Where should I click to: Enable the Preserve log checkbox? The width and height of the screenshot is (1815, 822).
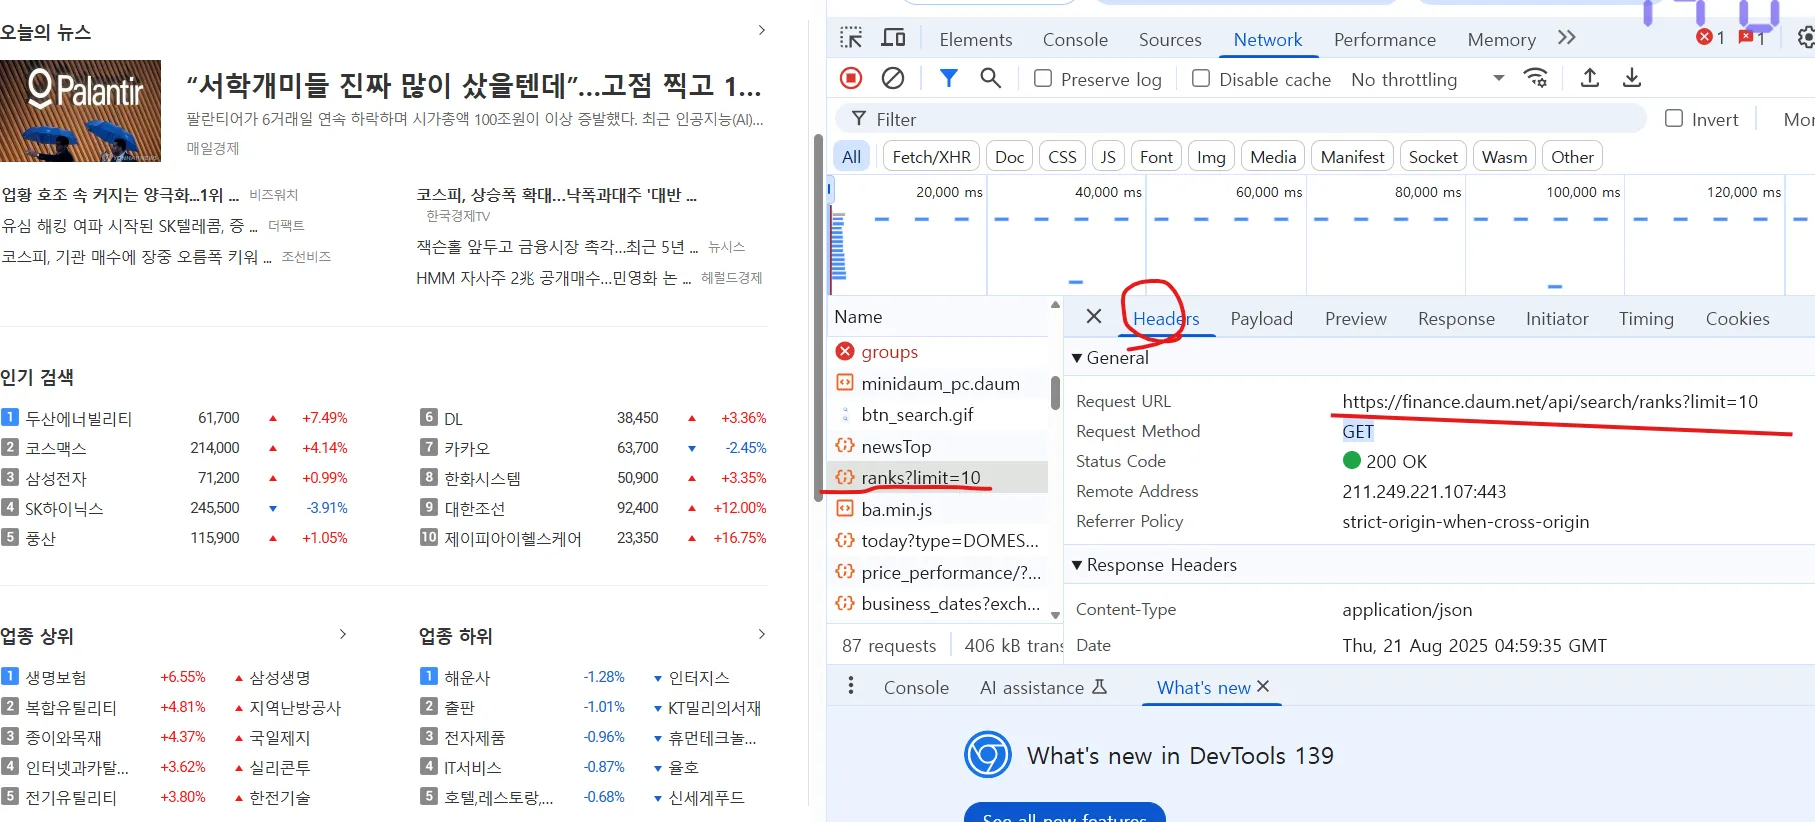(x=1043, y=78)
